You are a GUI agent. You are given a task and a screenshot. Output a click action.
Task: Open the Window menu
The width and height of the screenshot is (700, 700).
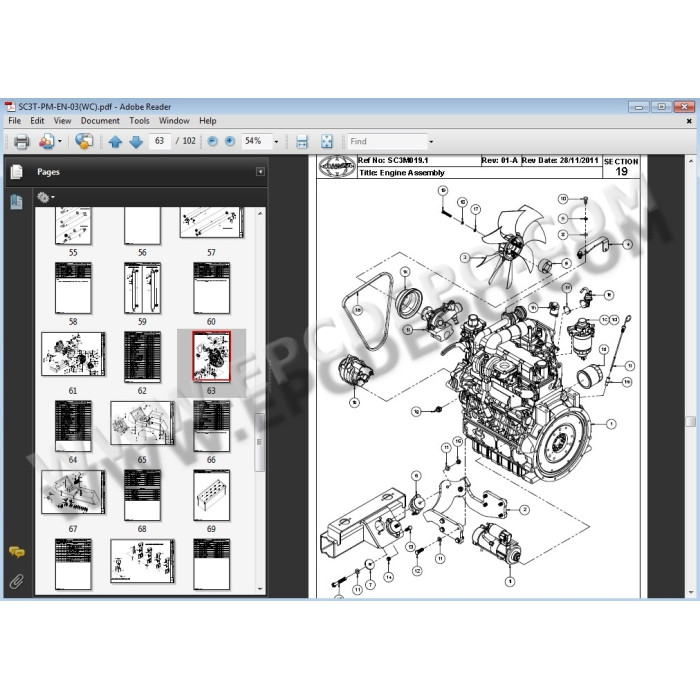point(174,121)
